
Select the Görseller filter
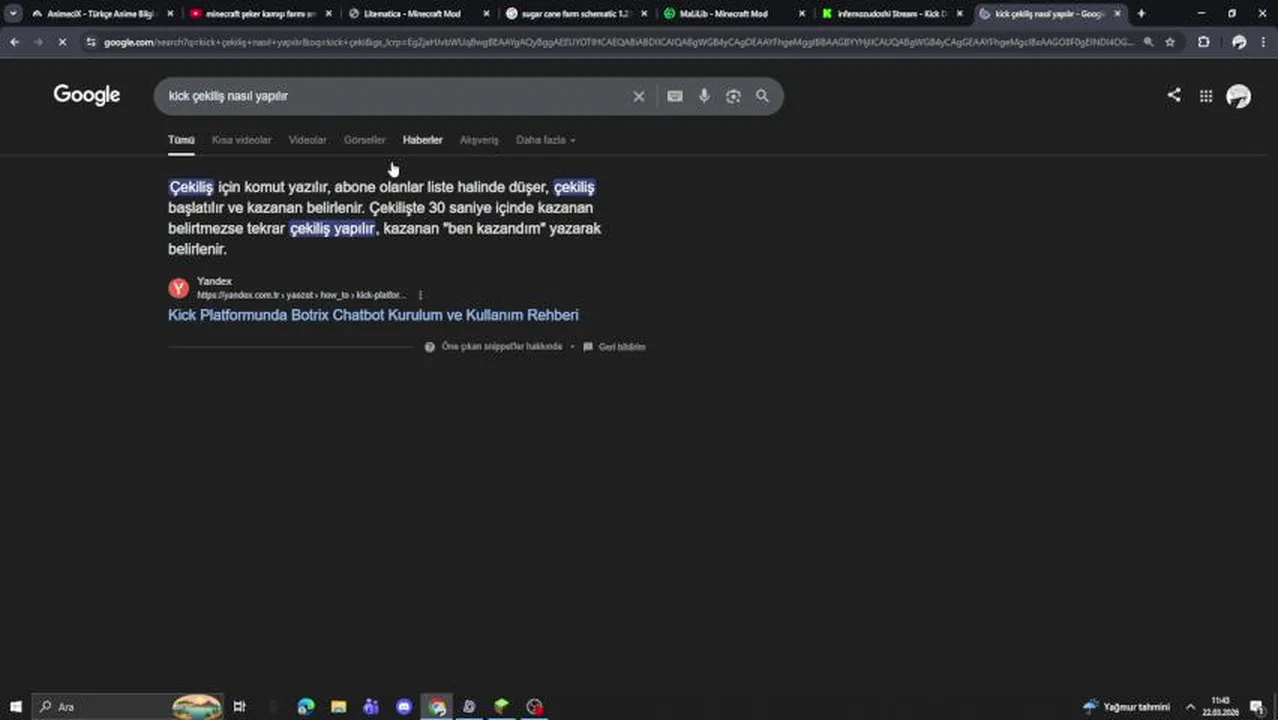(x=364, y=140)
